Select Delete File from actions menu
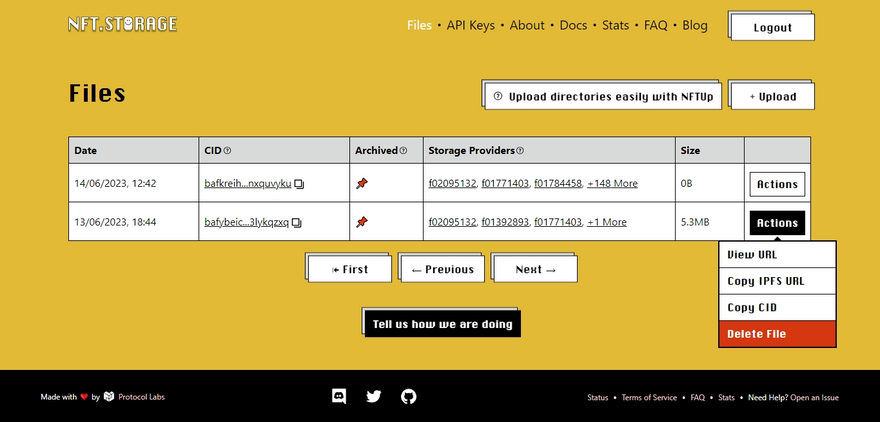The height and width of the screenshot is (422, 880). click(x=777, y=334)
